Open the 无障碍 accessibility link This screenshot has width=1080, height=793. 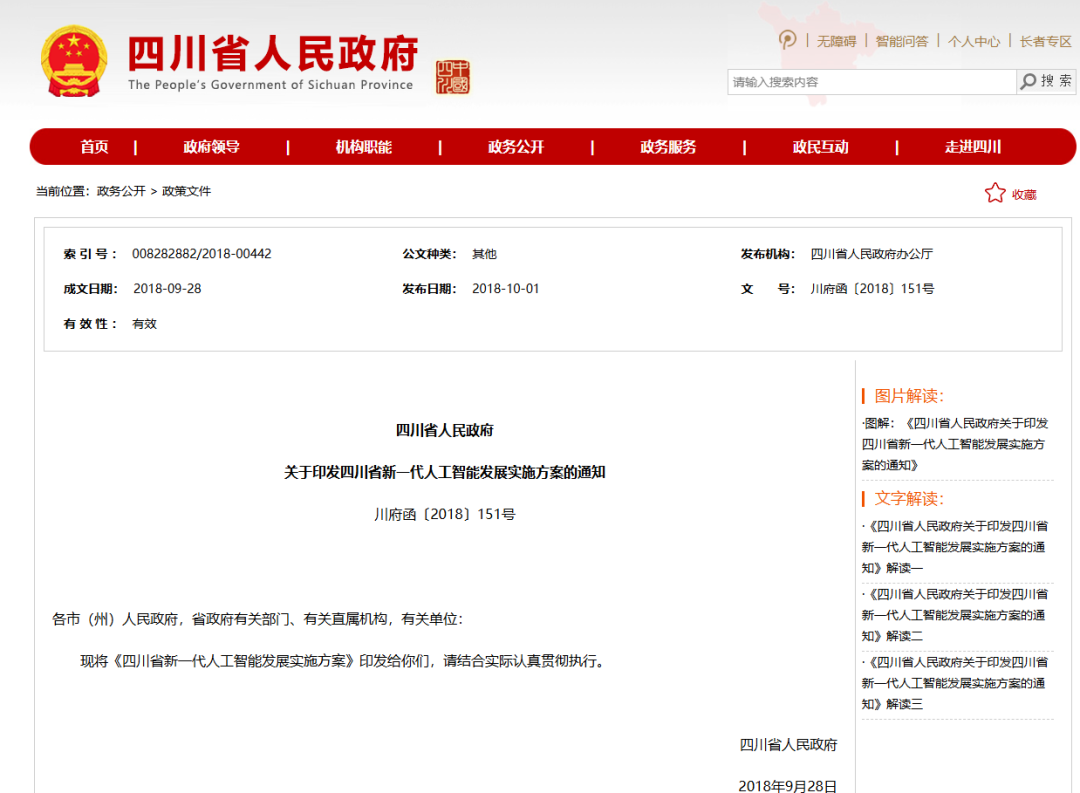coord(836,41)
